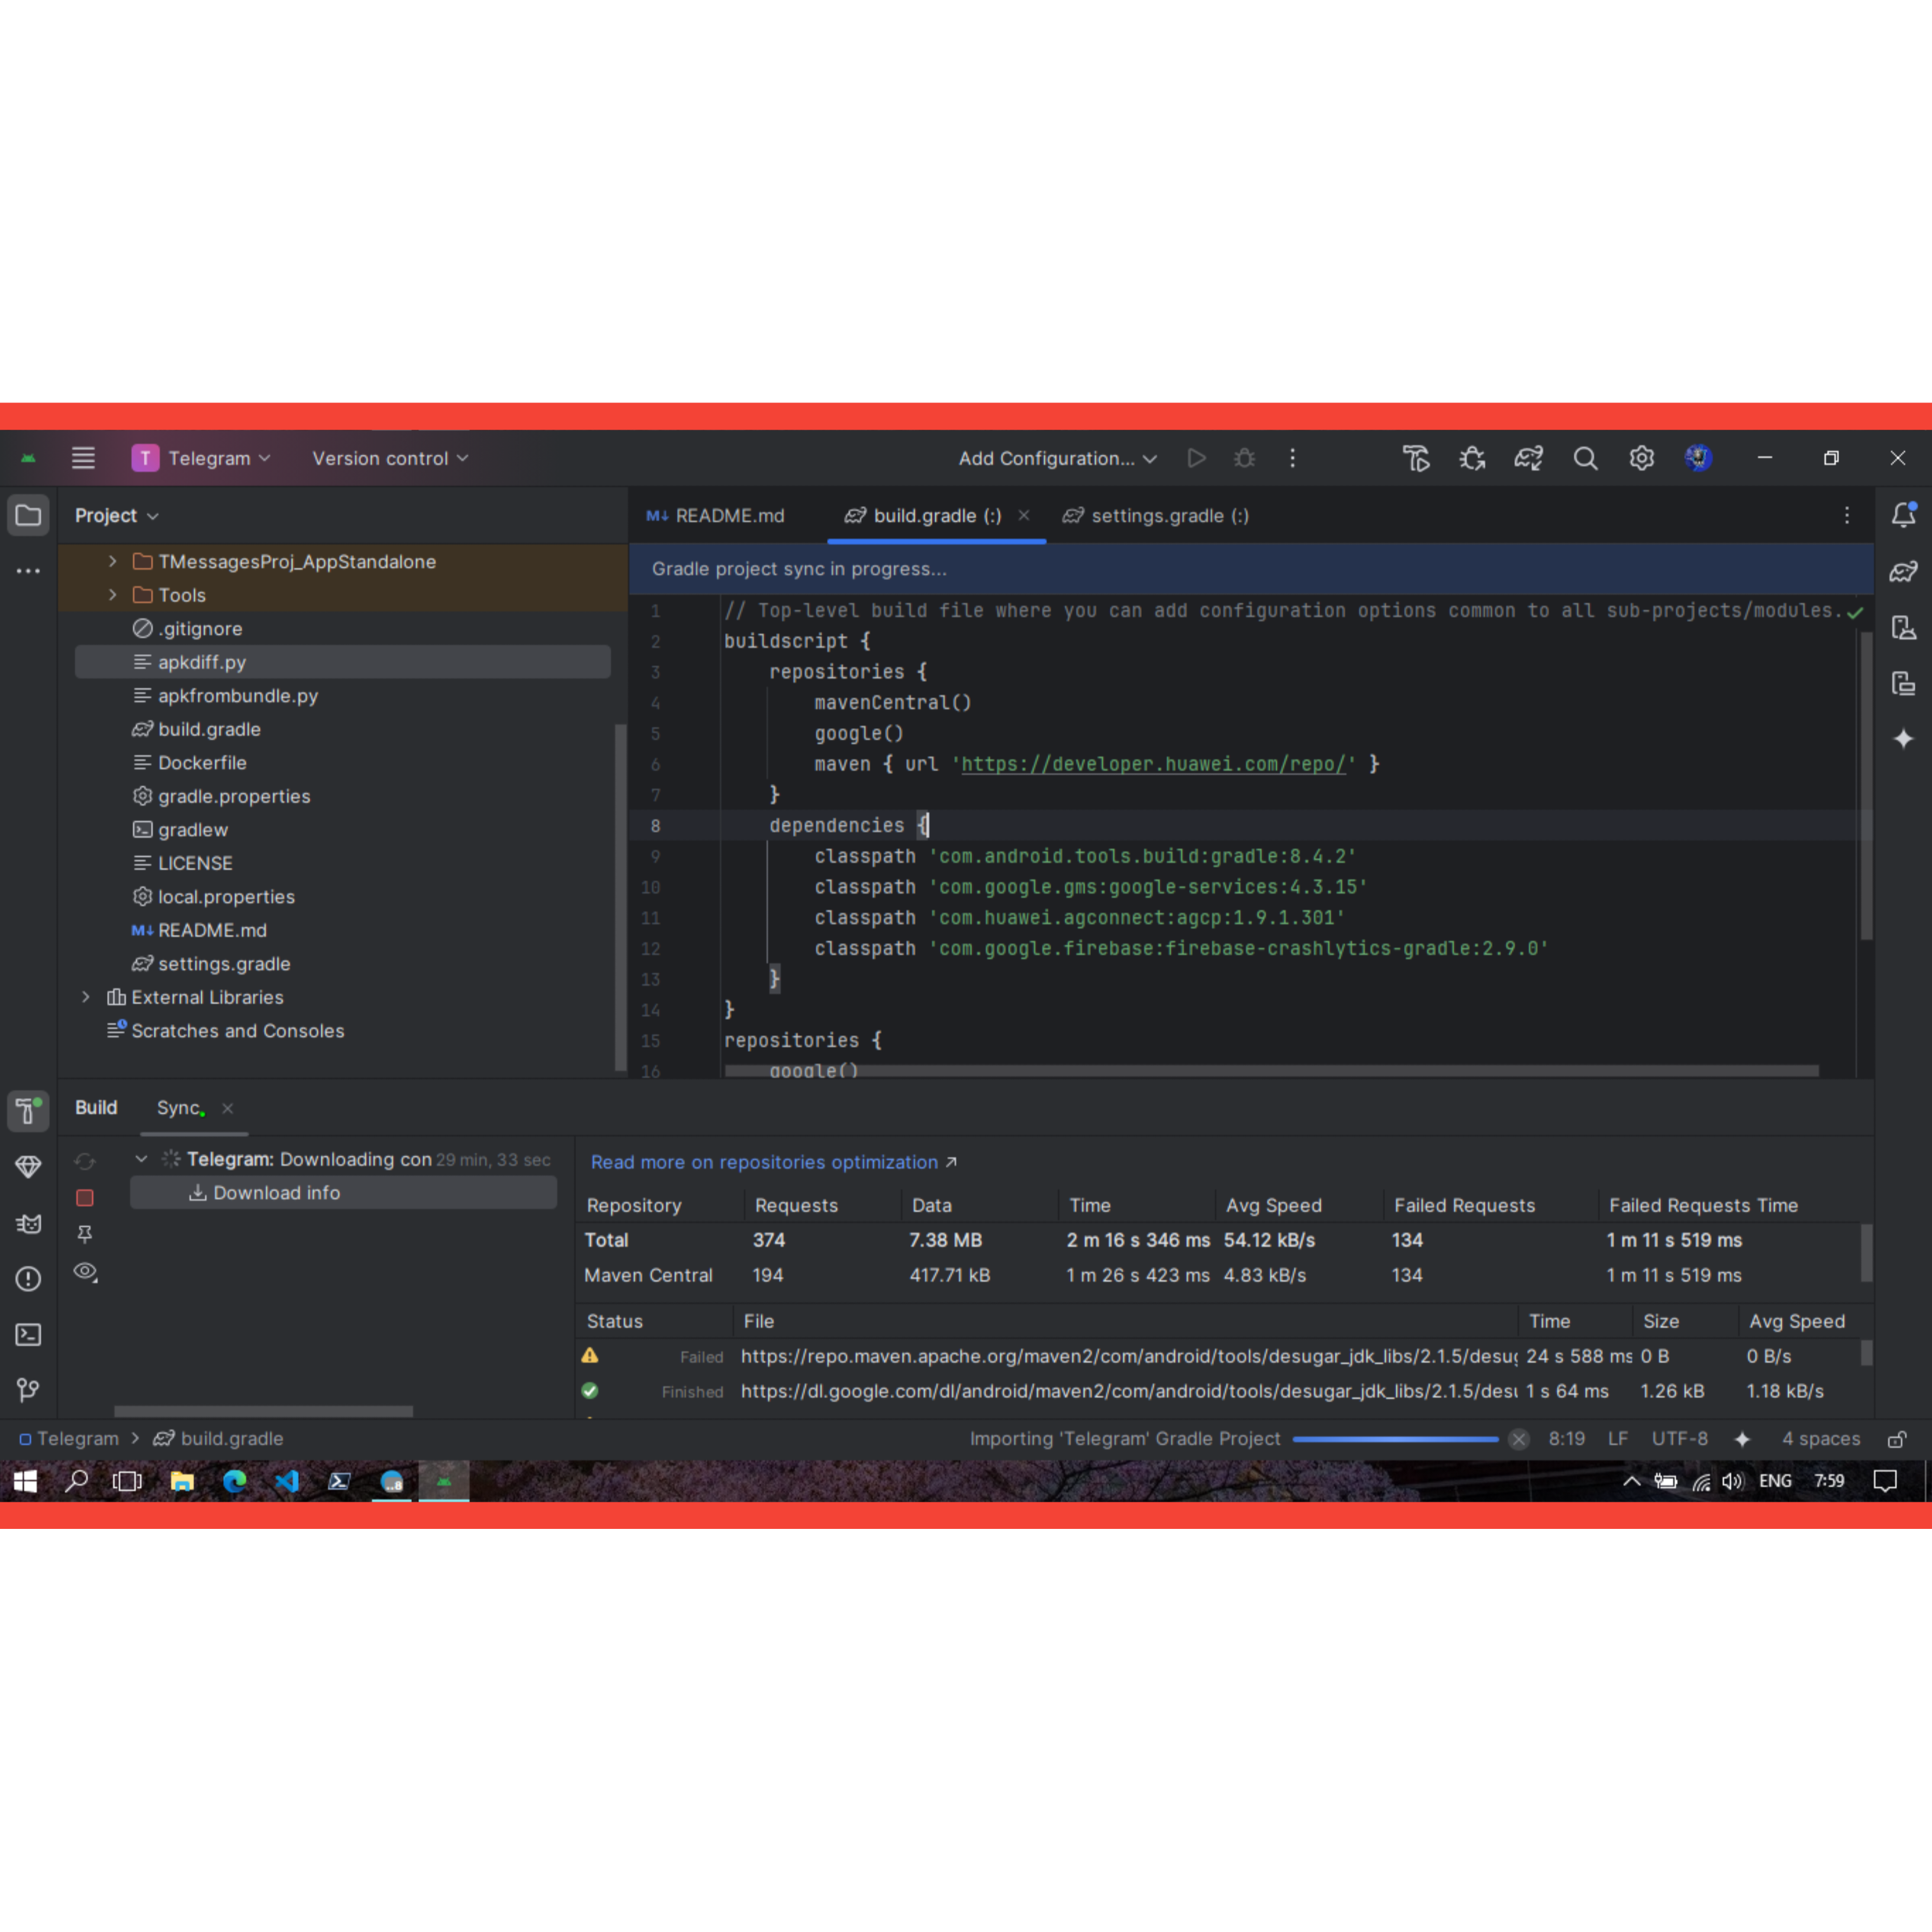
Task: Click Telegram breadcrumb in status bar
Action: point(69,1439)
